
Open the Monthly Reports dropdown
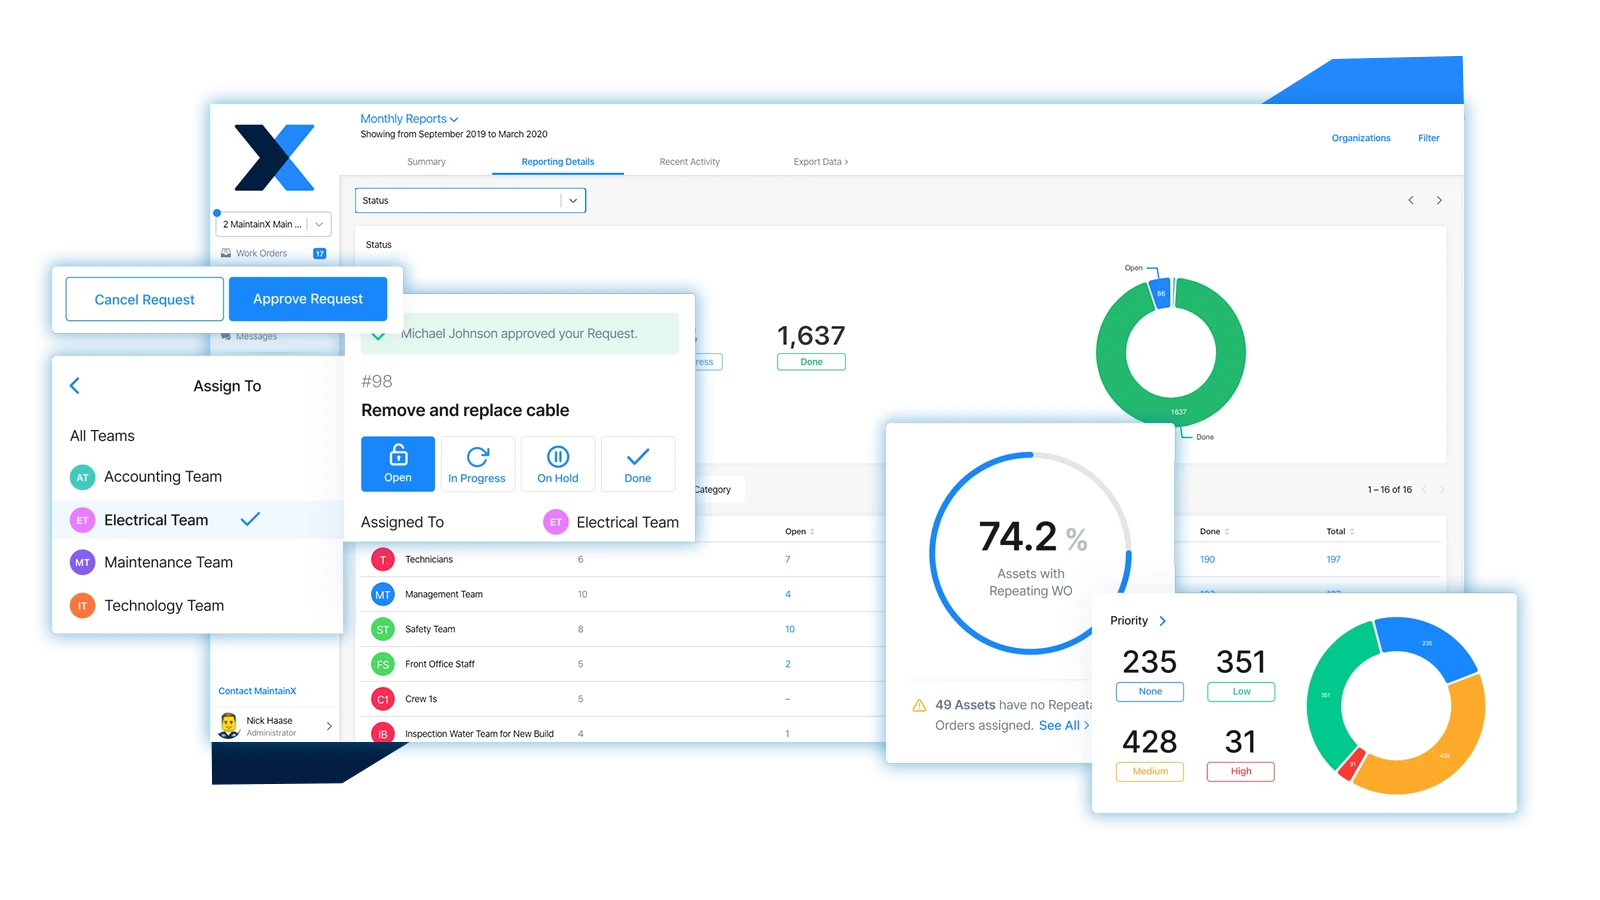click(x=409, y=119)
